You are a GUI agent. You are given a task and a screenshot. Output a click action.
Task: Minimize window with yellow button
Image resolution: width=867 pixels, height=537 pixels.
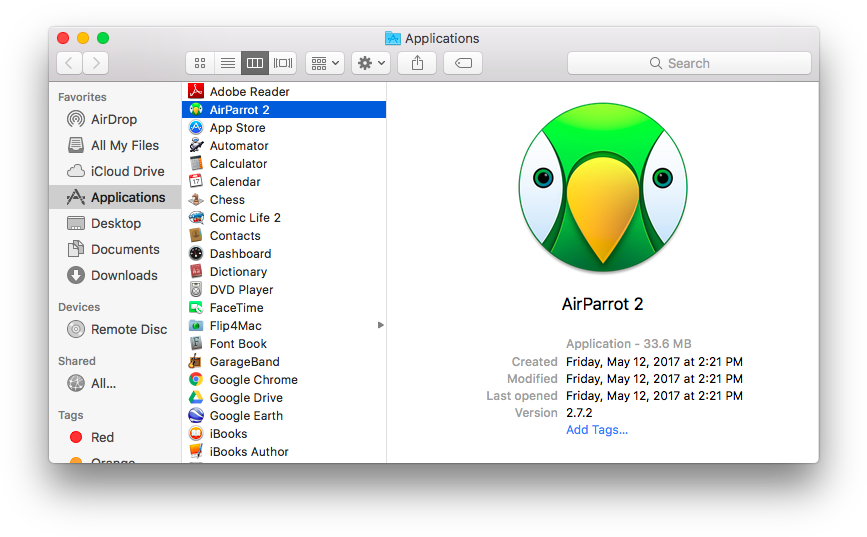pos(83,38)
